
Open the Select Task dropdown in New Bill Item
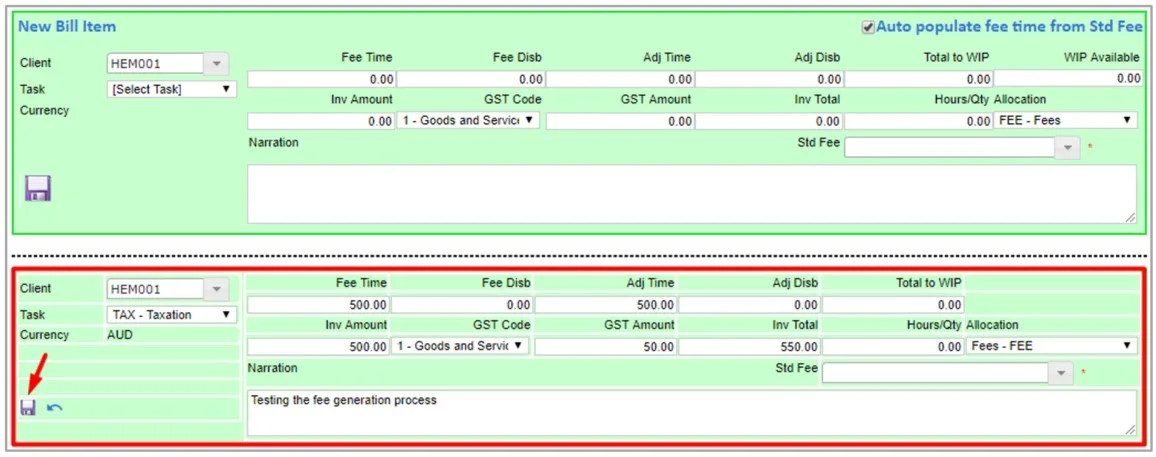[172, 89]
